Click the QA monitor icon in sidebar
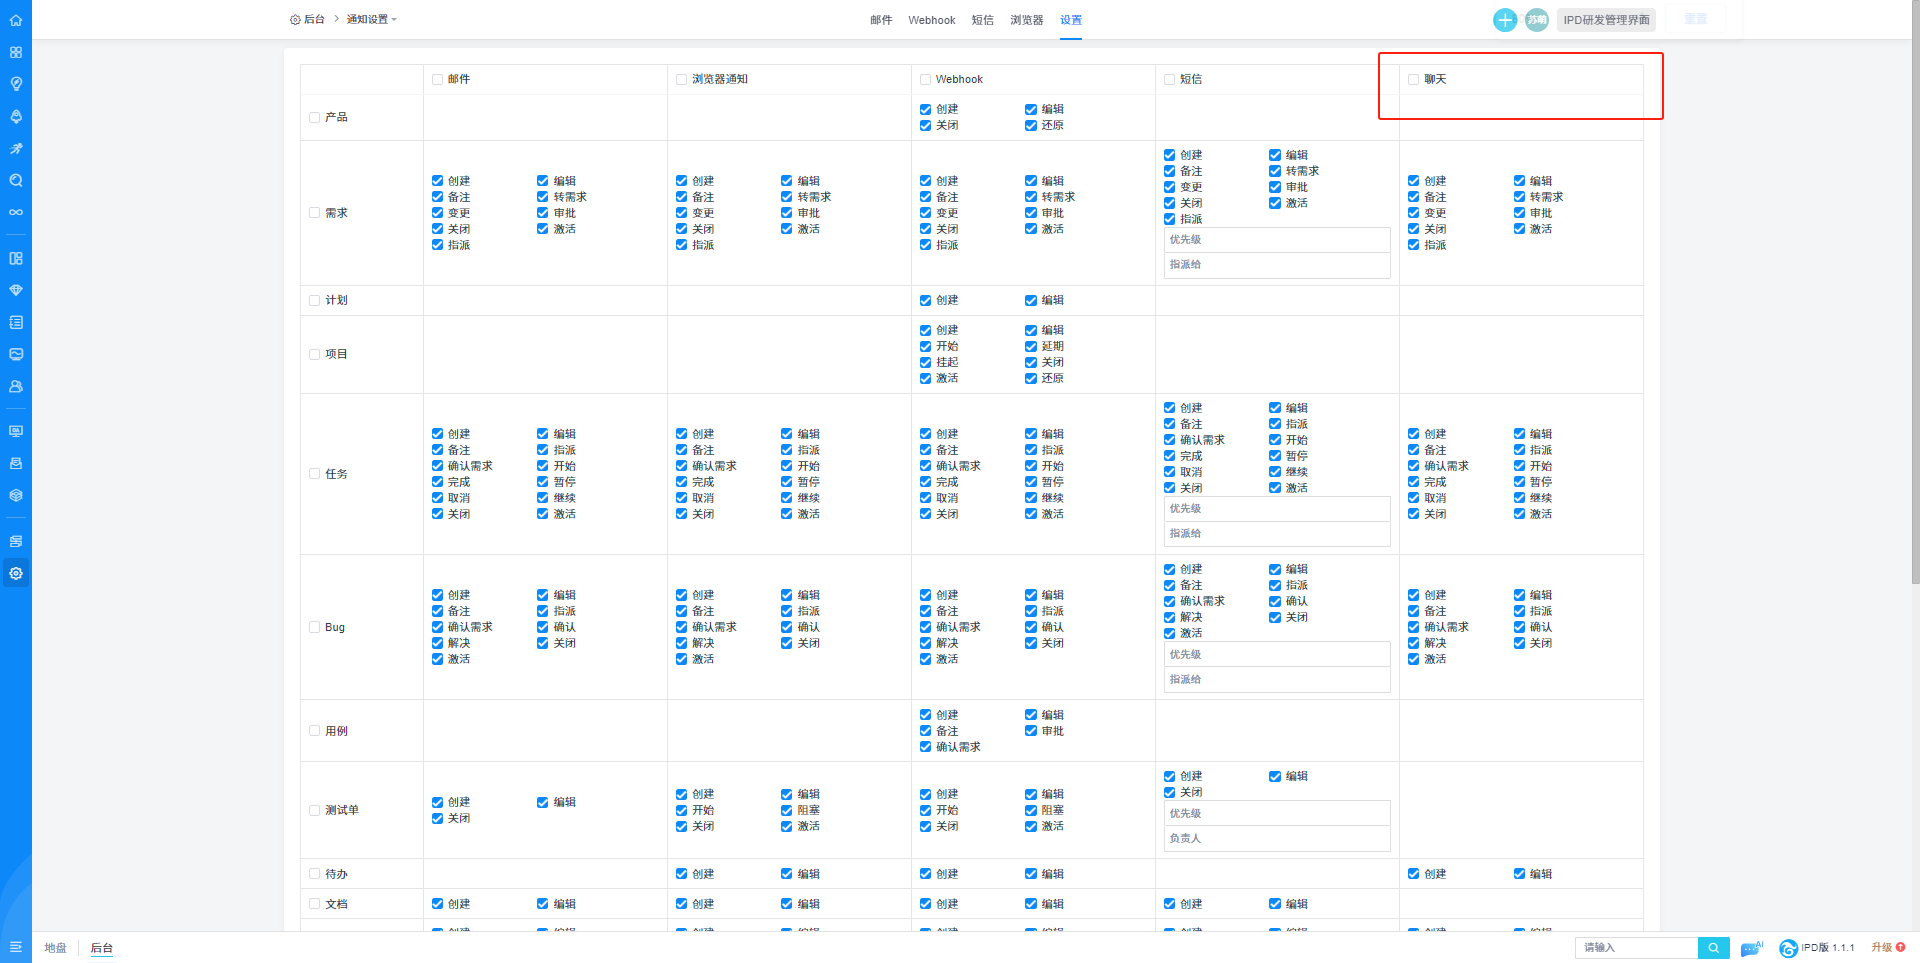 16,431
